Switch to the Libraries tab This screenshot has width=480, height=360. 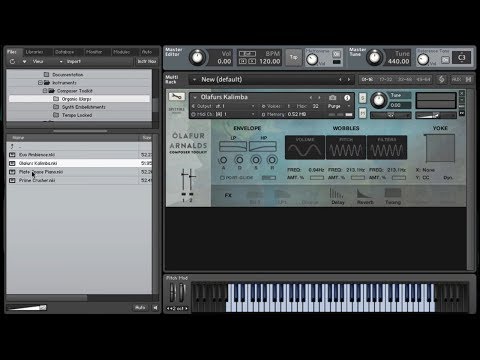[35, 52]
